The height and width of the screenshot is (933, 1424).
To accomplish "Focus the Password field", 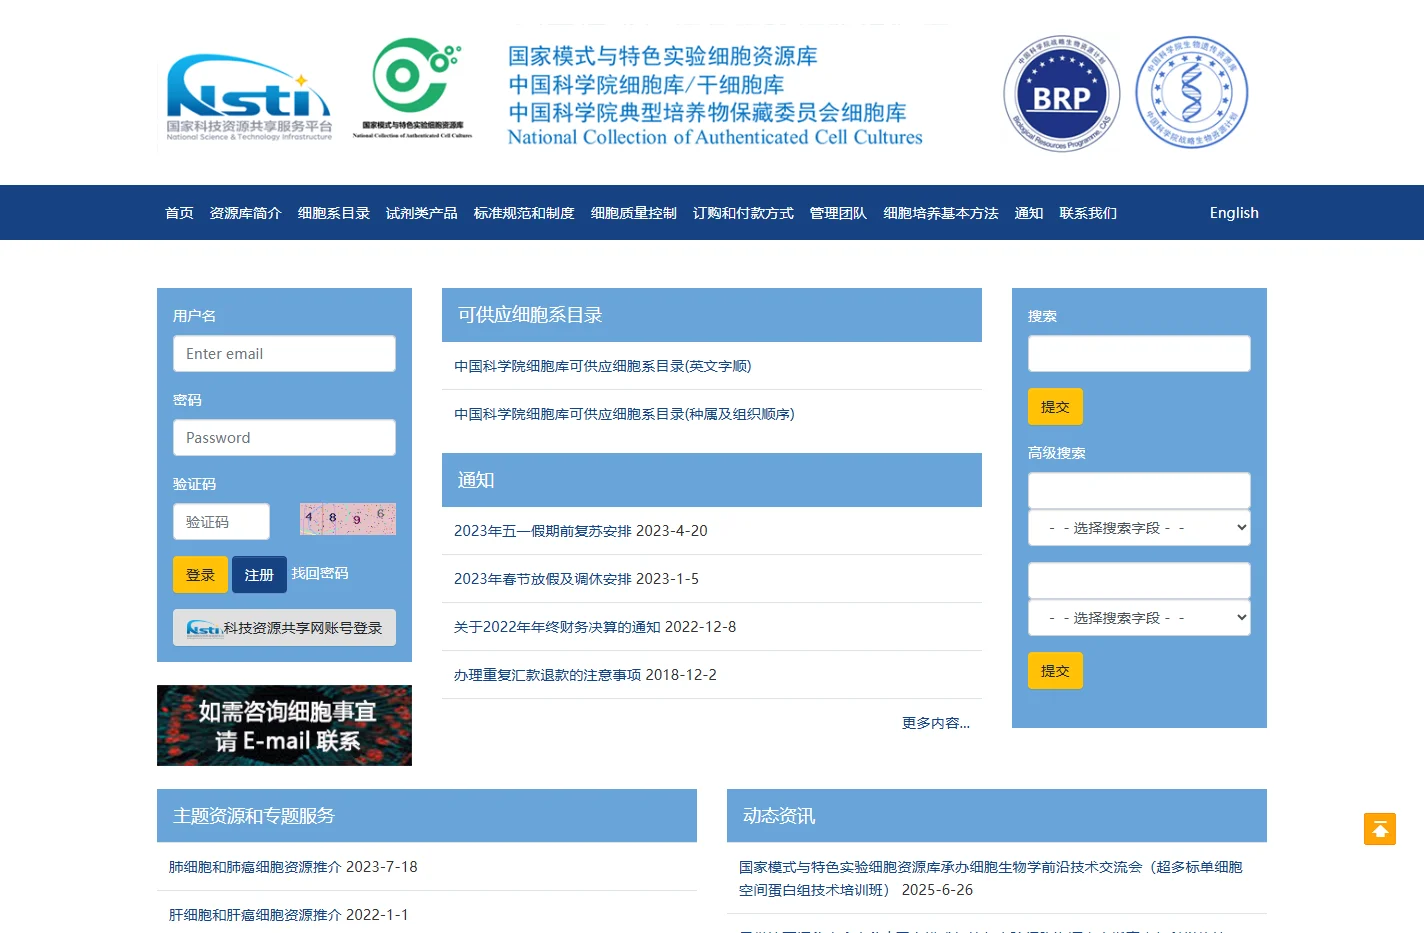I will [x=284, y=438].
